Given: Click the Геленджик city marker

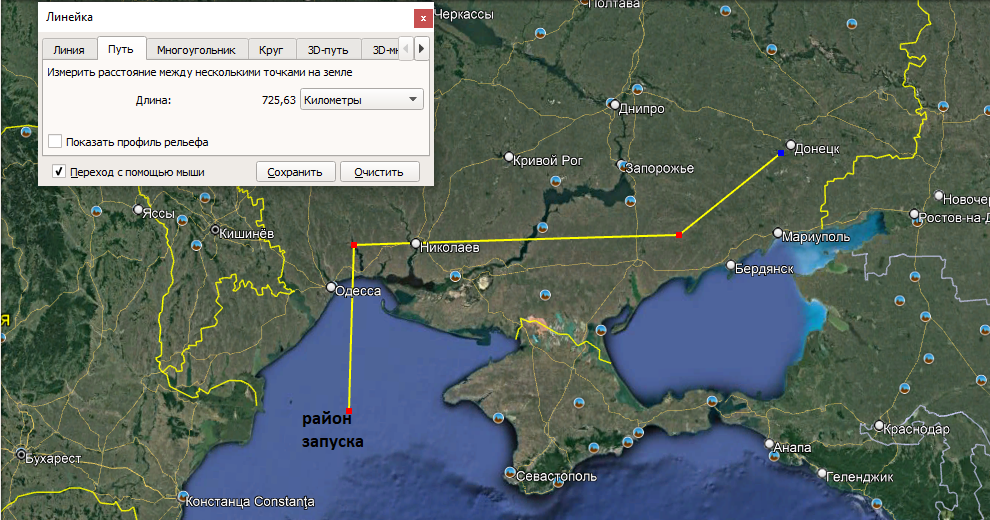Looking at the screenshot, I should (x=822, y=473).
